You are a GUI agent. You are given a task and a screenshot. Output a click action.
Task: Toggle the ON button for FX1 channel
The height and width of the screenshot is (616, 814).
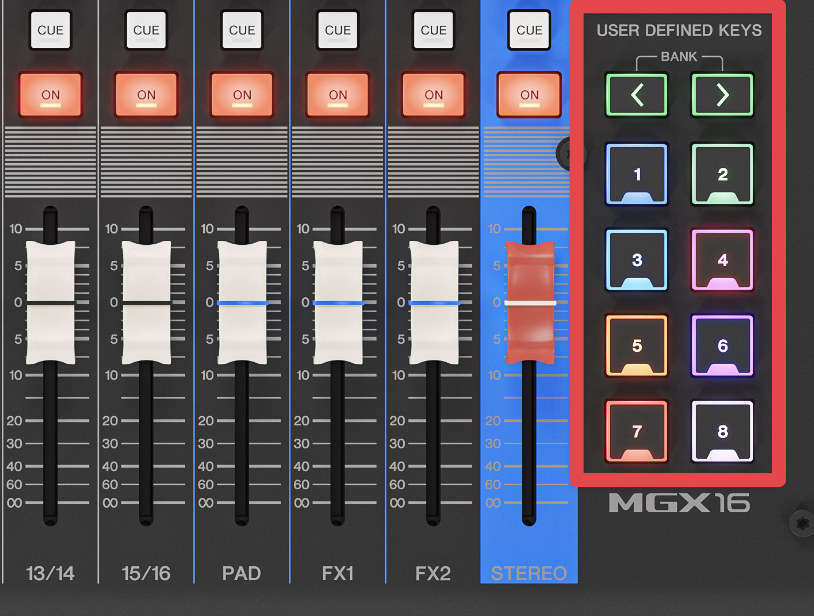[x=338, y=95]
